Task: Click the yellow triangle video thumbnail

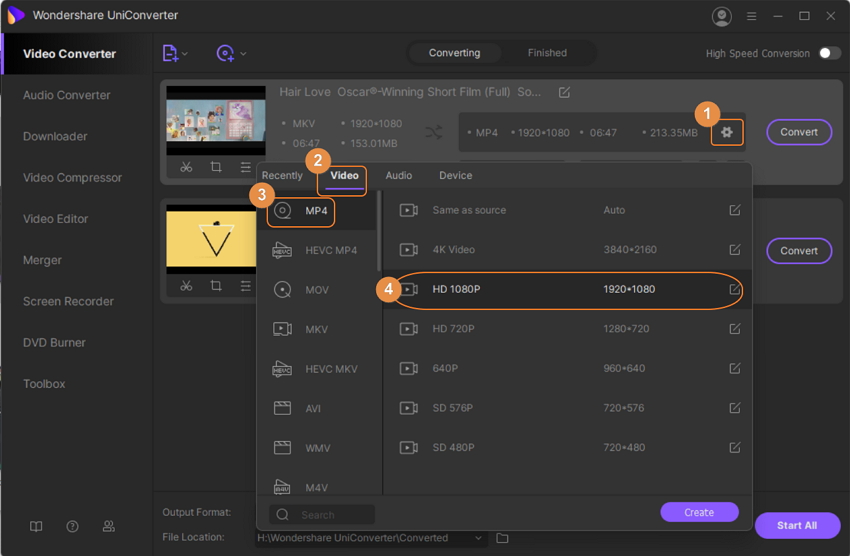Action: [x=211, y=239]
